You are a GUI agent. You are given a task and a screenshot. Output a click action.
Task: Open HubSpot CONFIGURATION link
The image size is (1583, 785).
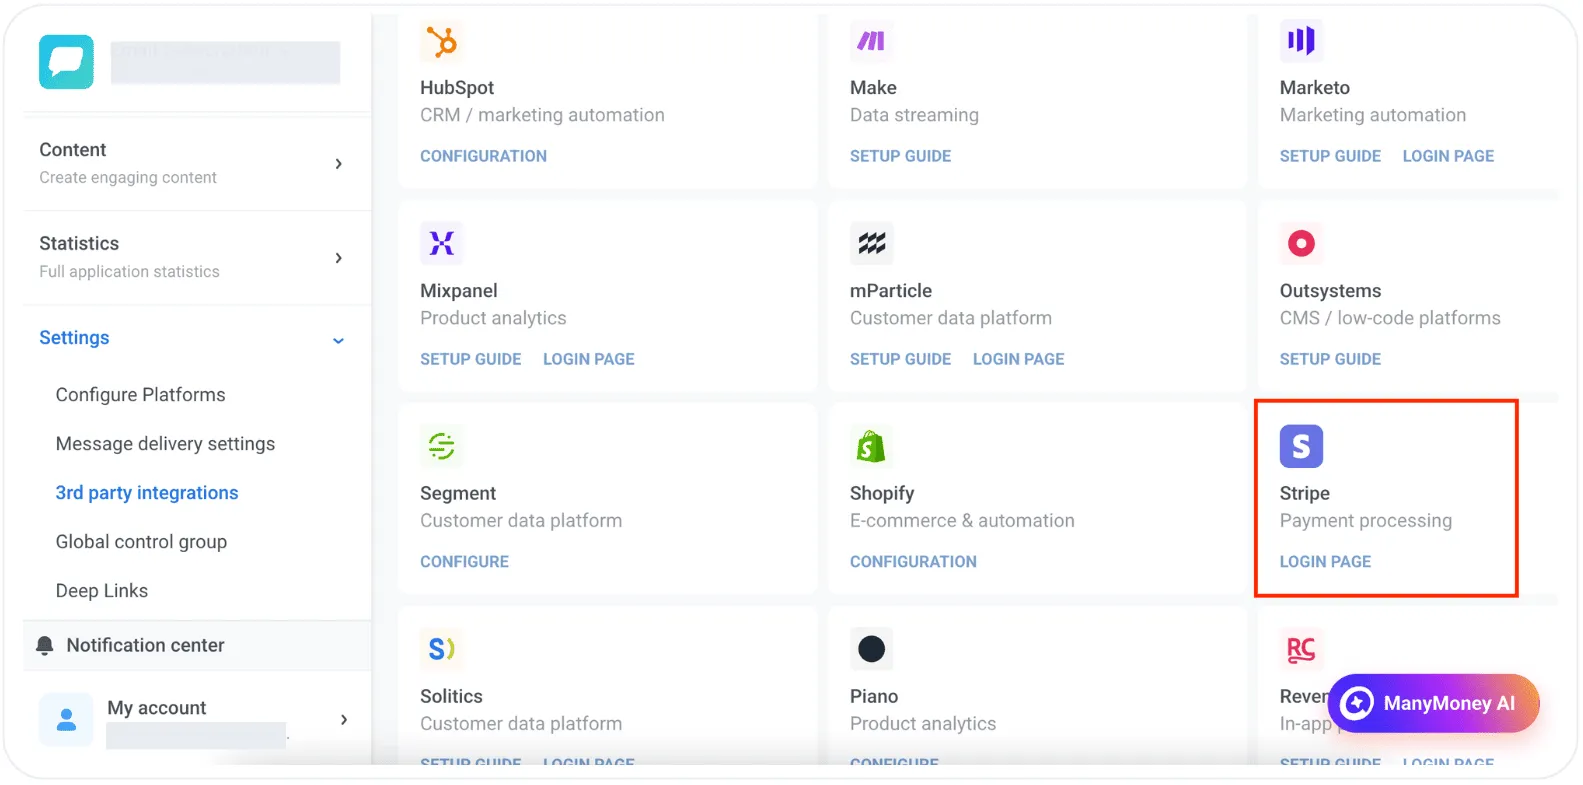click(x=483, y=156)
